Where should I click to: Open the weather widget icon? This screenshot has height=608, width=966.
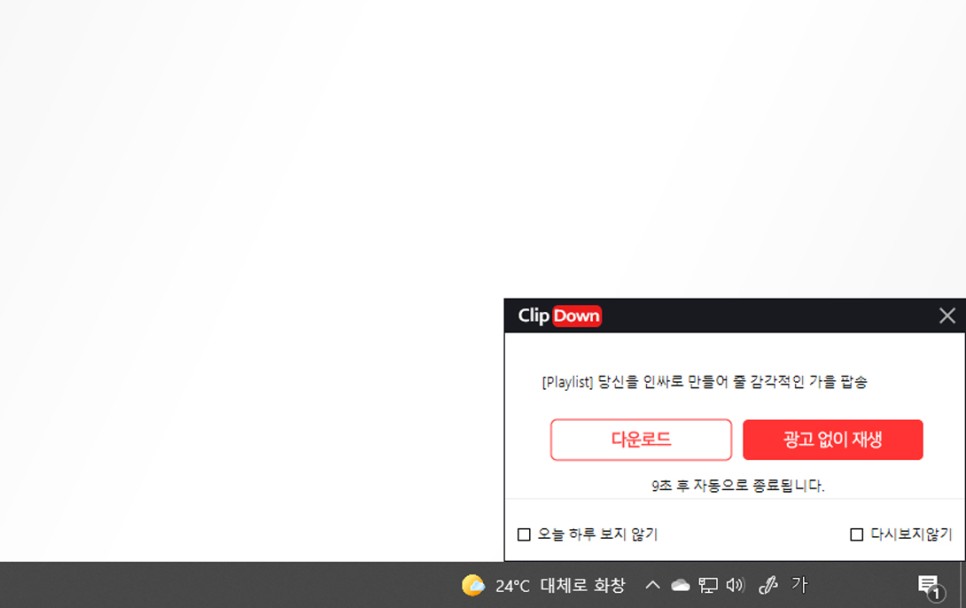coord(473,585)
